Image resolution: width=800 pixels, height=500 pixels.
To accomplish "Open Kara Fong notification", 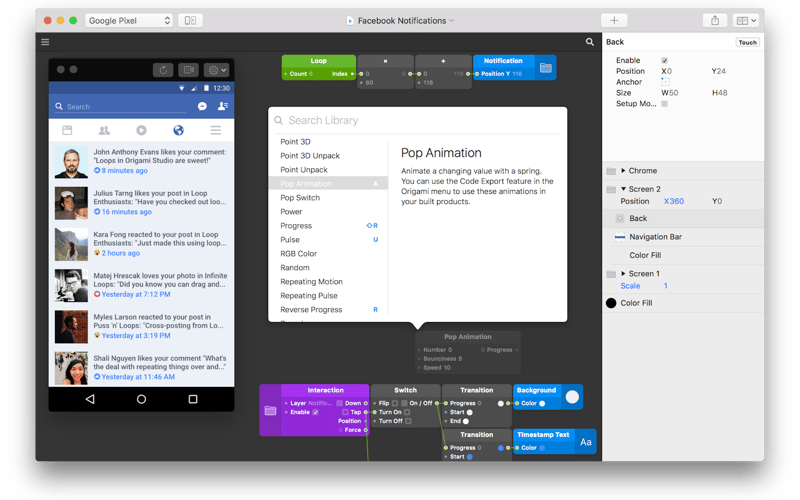I will click(x=141, y=244).
